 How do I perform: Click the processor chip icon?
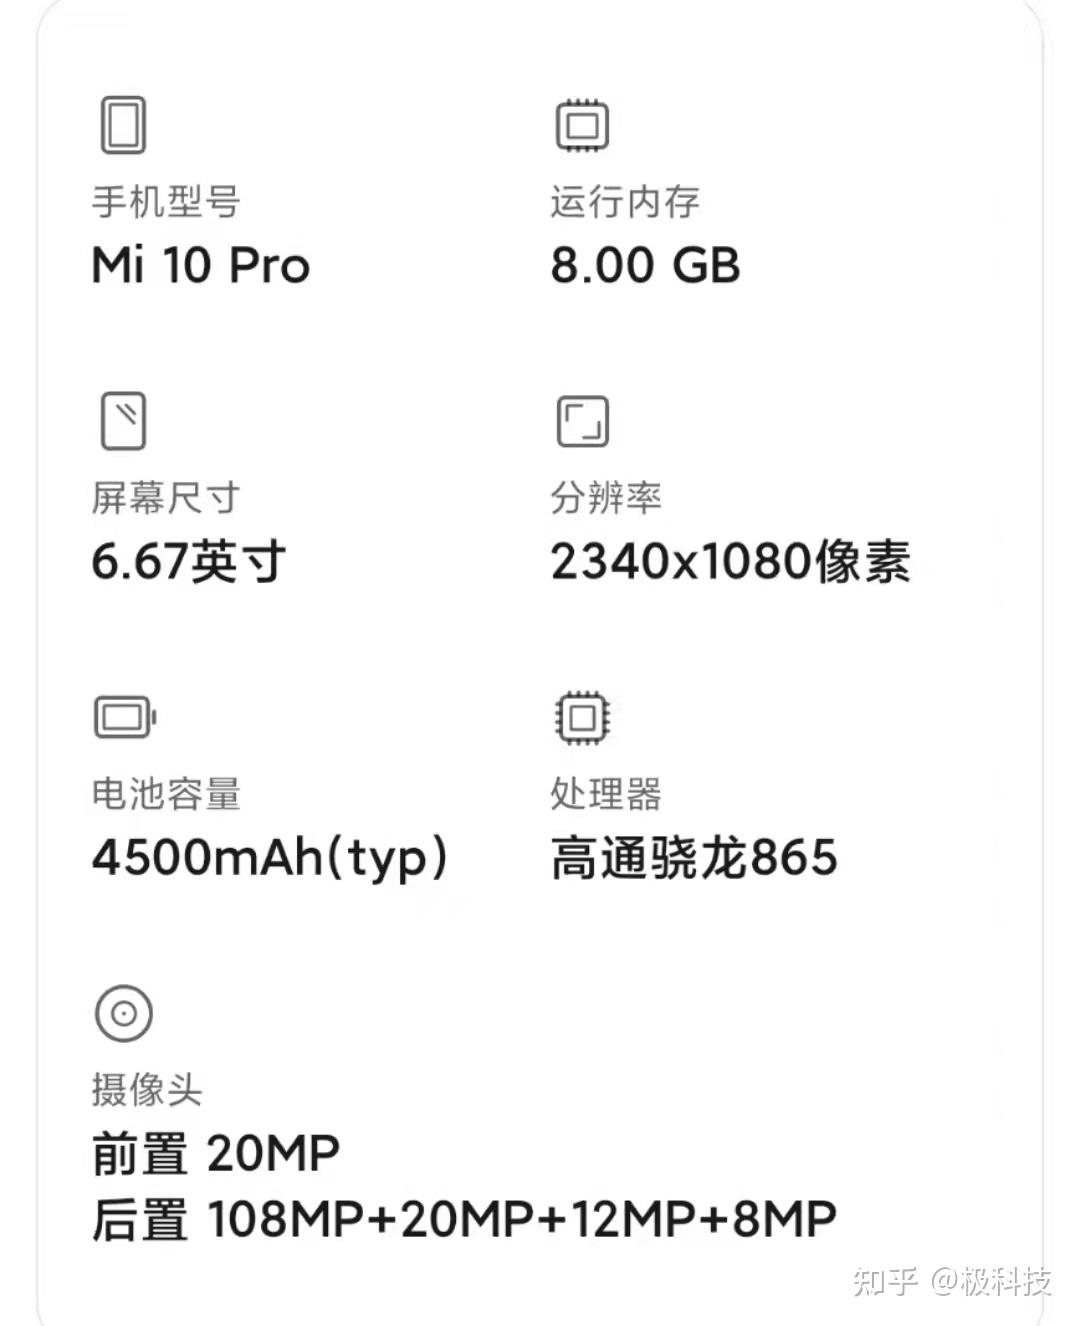pyautogui.click(x=582, y=717)
